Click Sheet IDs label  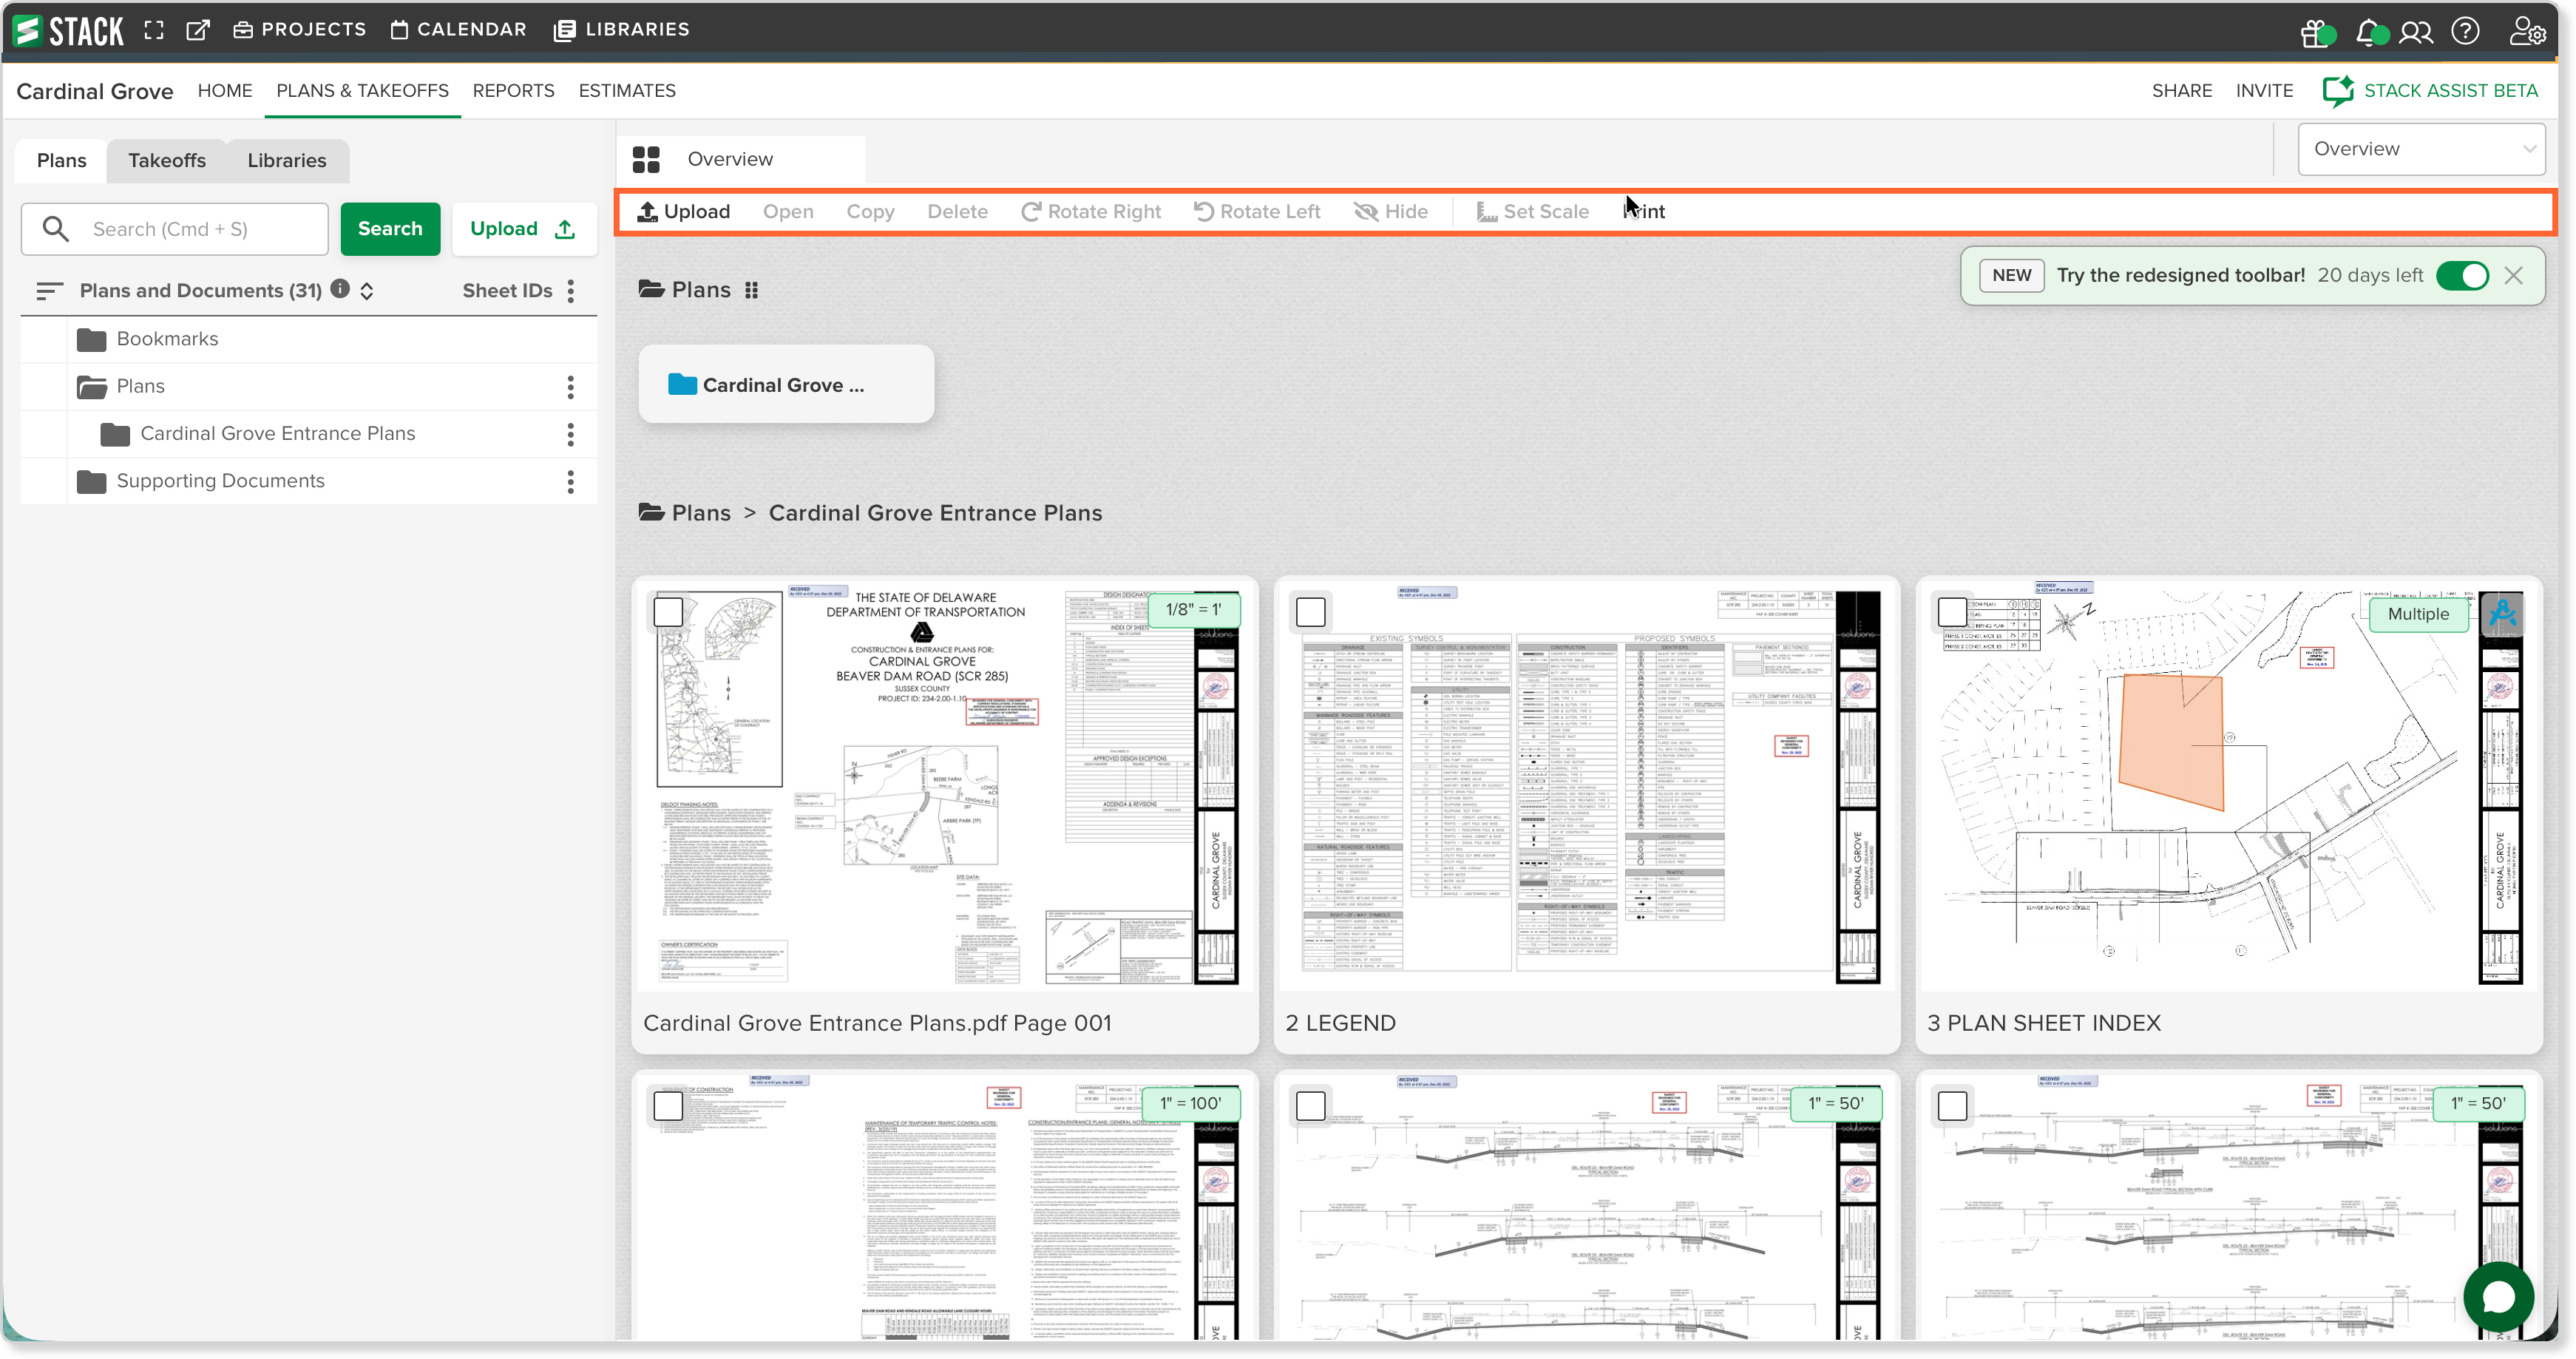[x=507, y=291]
